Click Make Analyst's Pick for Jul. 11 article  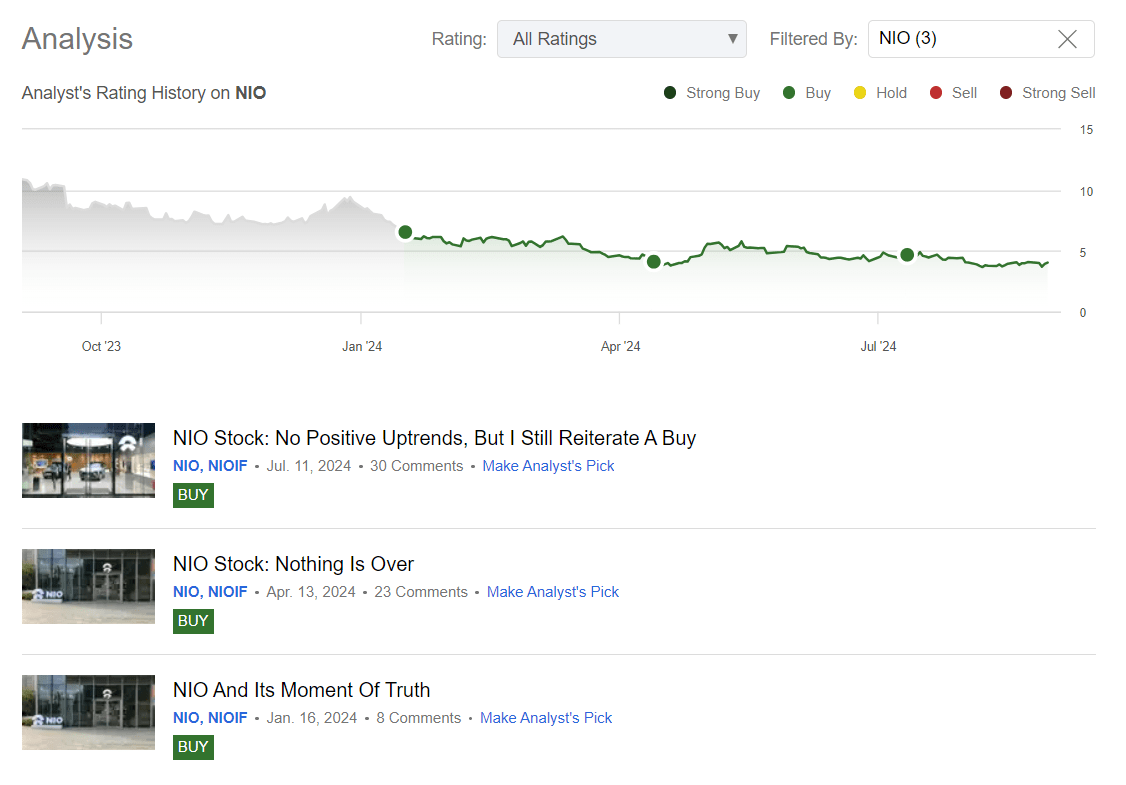coord(548,466)
